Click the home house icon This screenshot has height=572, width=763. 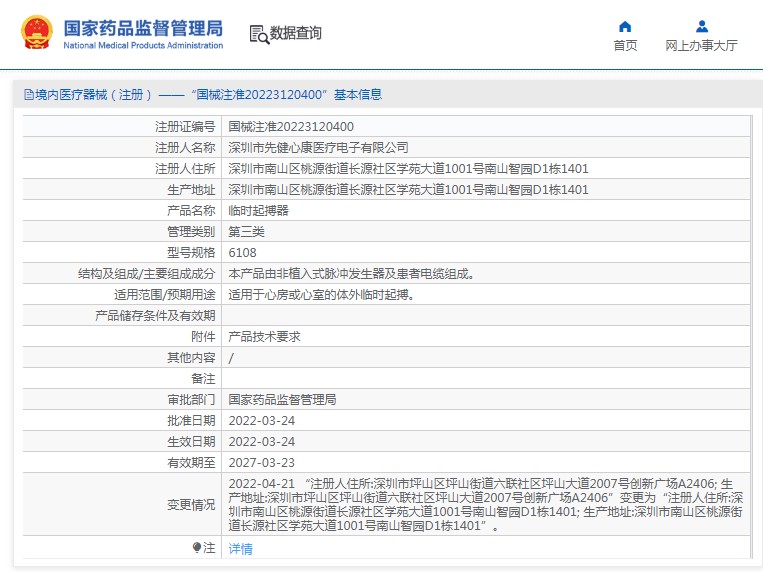point(625,27)
